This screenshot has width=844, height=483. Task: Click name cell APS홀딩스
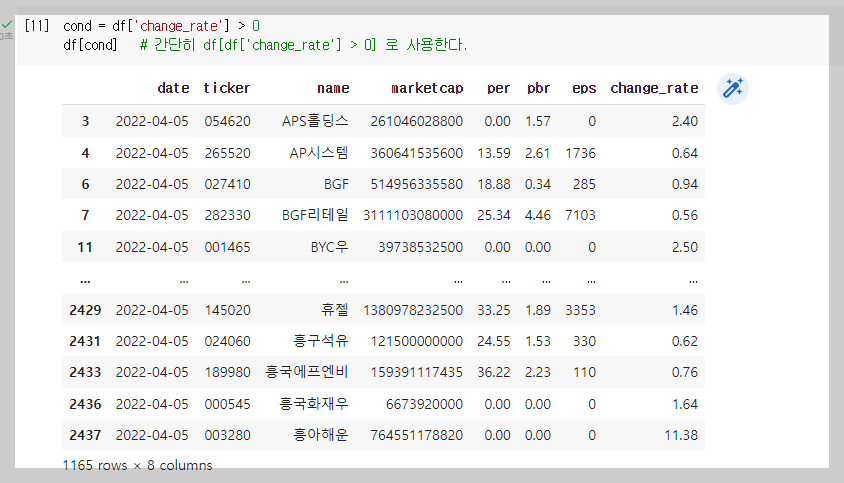tap(315, 121)
